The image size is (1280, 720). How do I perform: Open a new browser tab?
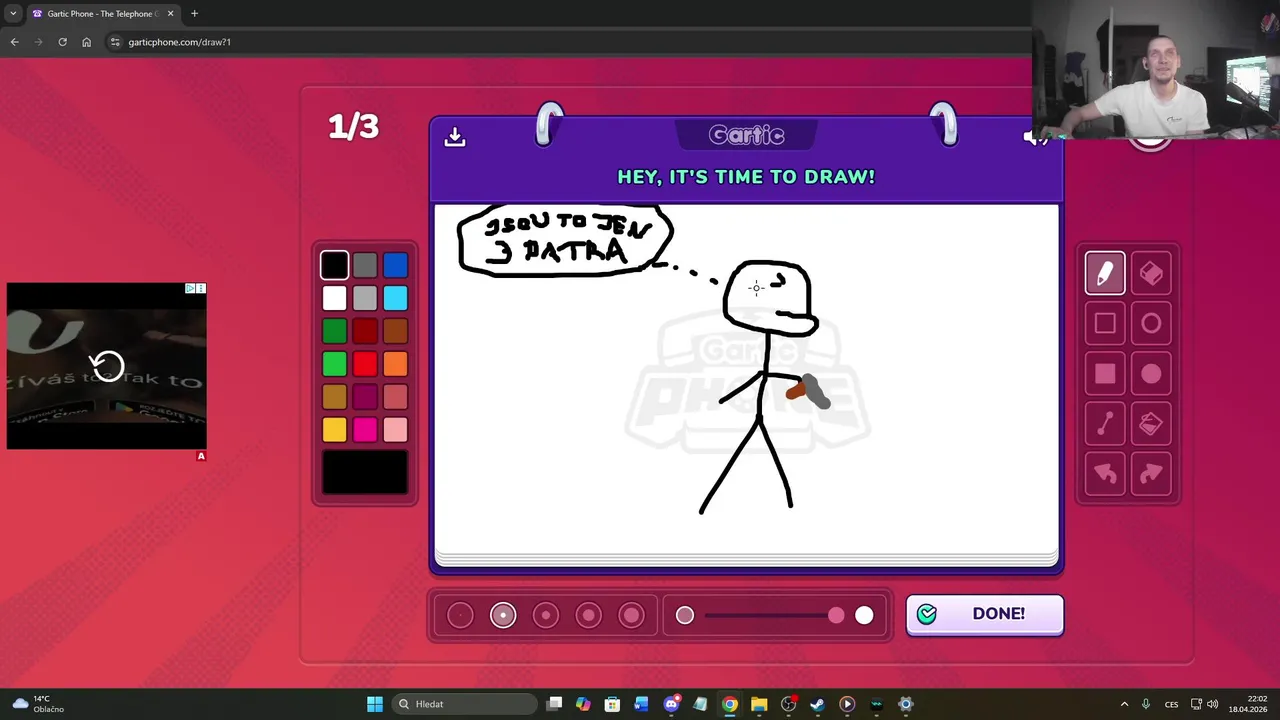click(194, 14)
